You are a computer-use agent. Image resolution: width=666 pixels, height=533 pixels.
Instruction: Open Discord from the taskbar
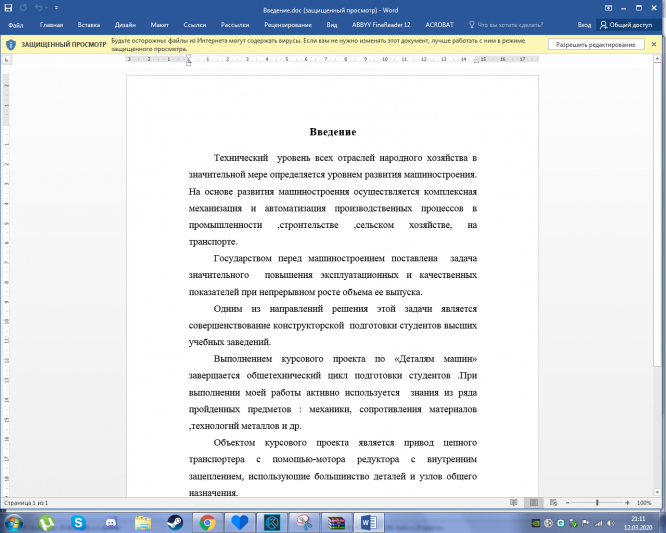click(110, 522)
